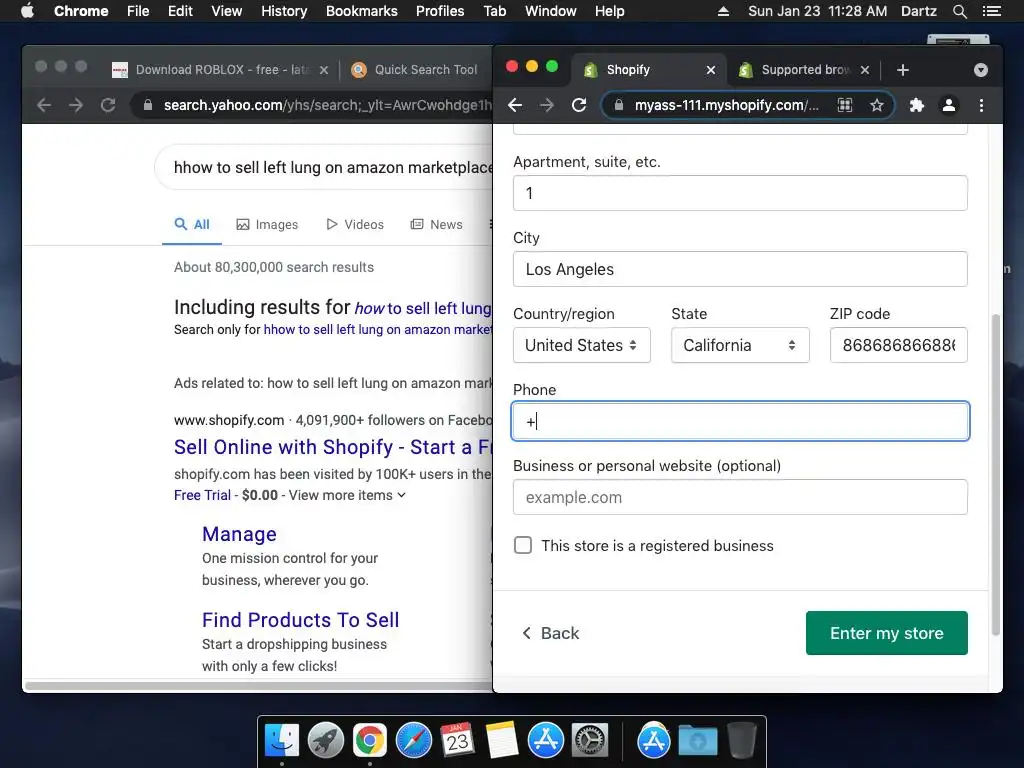Select the News search filter
This screenshot has width=1024, height=768.
point(436,225)
